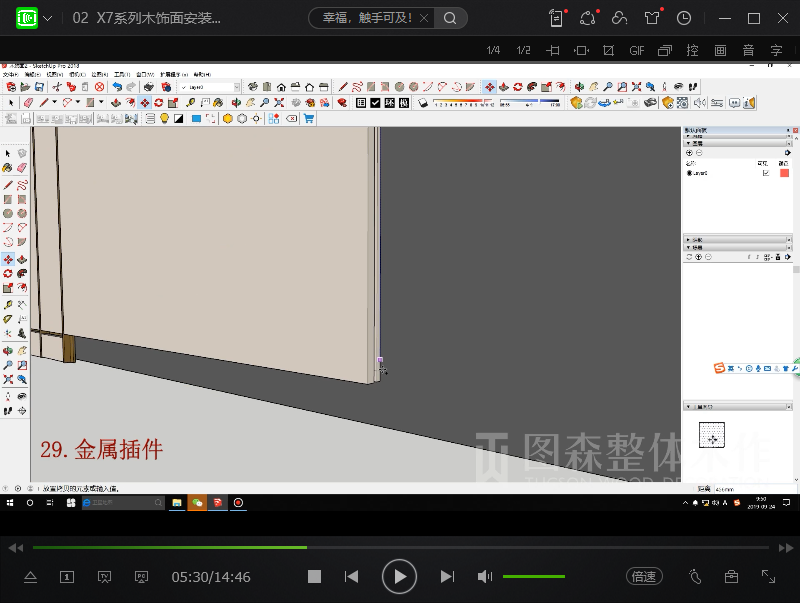Record a GIF from the video
This screenshot has height=603, width=800.
[x=637, y=50]
